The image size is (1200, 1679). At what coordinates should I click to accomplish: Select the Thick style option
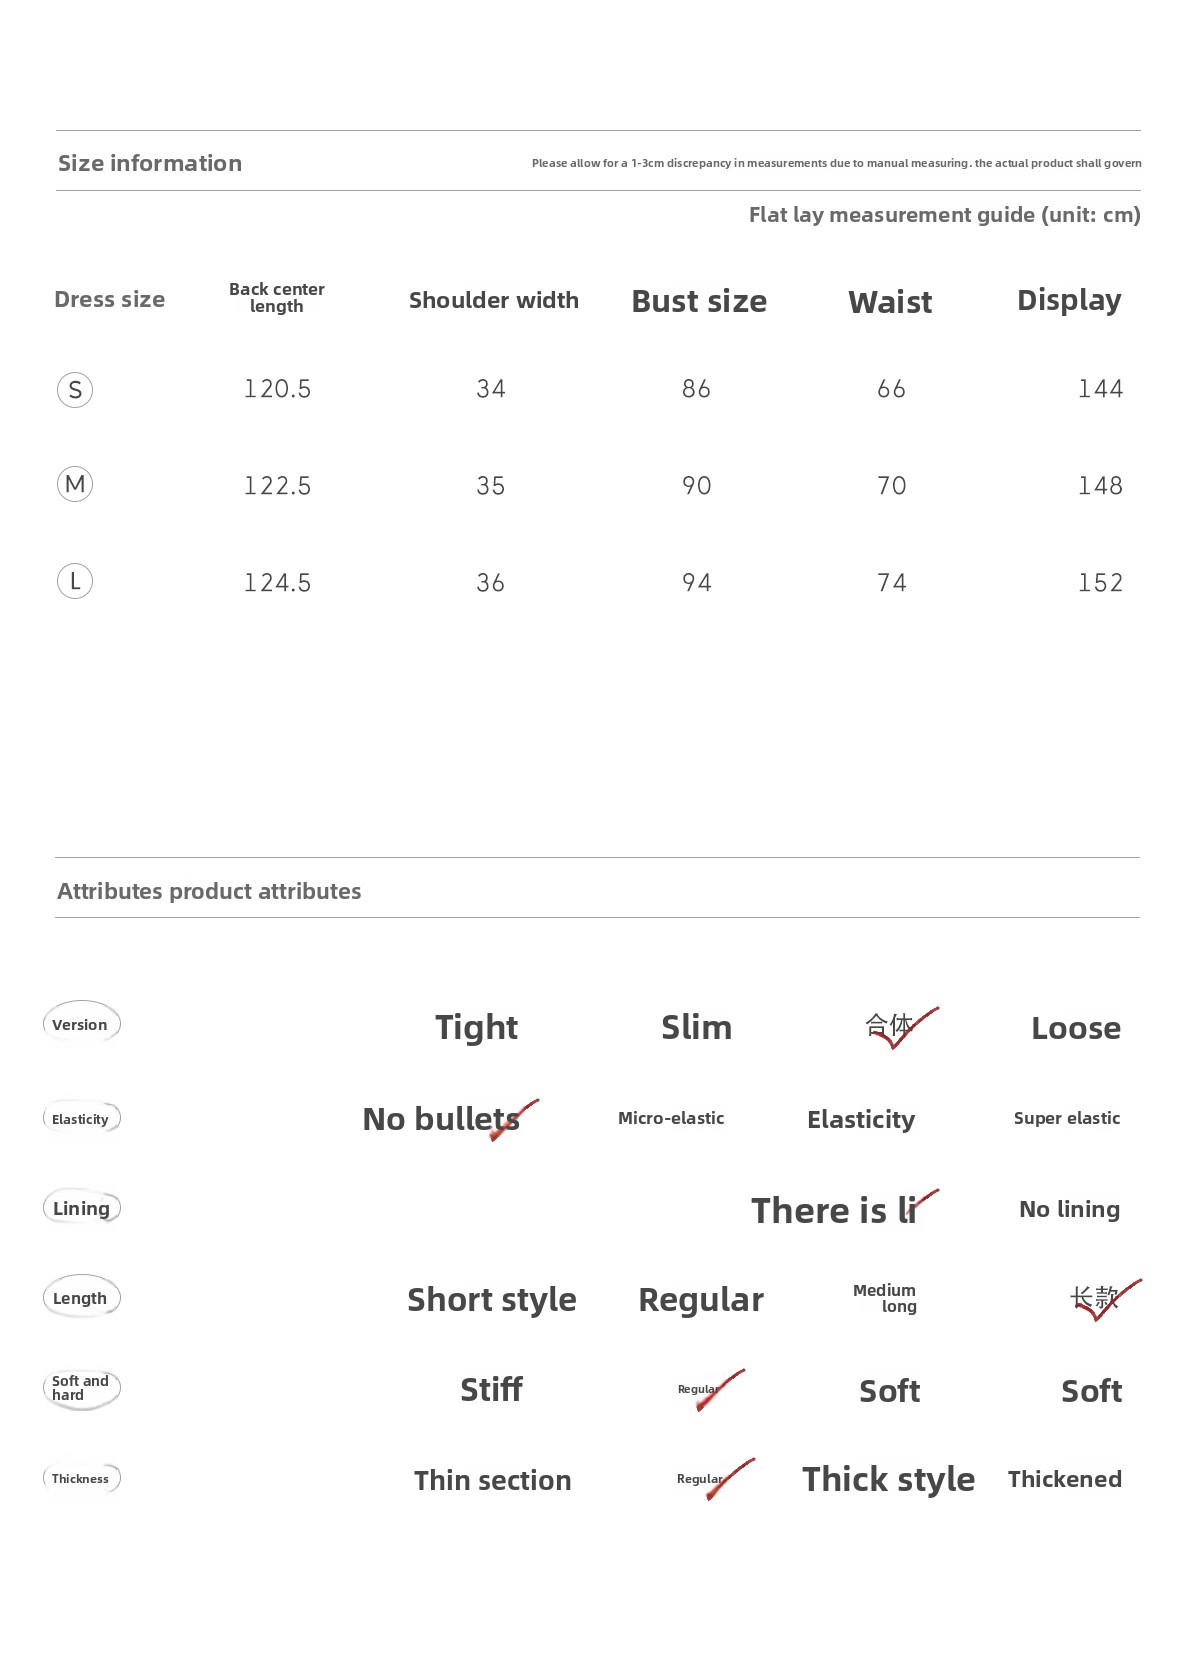[888, 1479]
